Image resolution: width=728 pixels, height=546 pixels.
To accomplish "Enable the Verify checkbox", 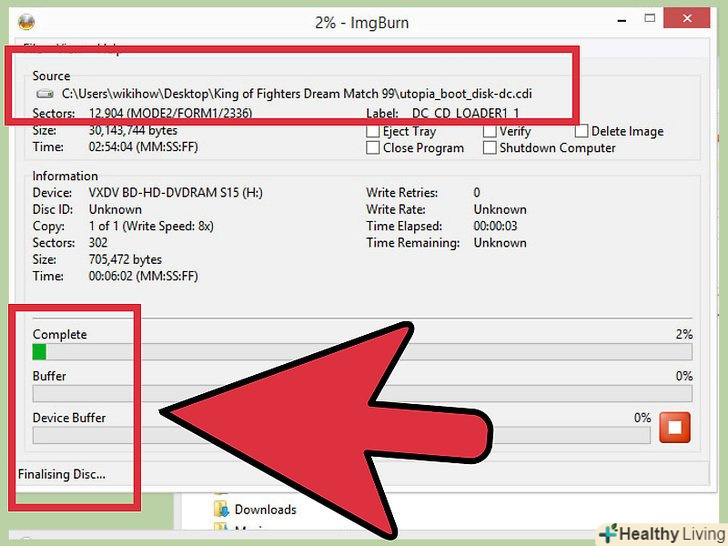I will [x=489, y=131].
